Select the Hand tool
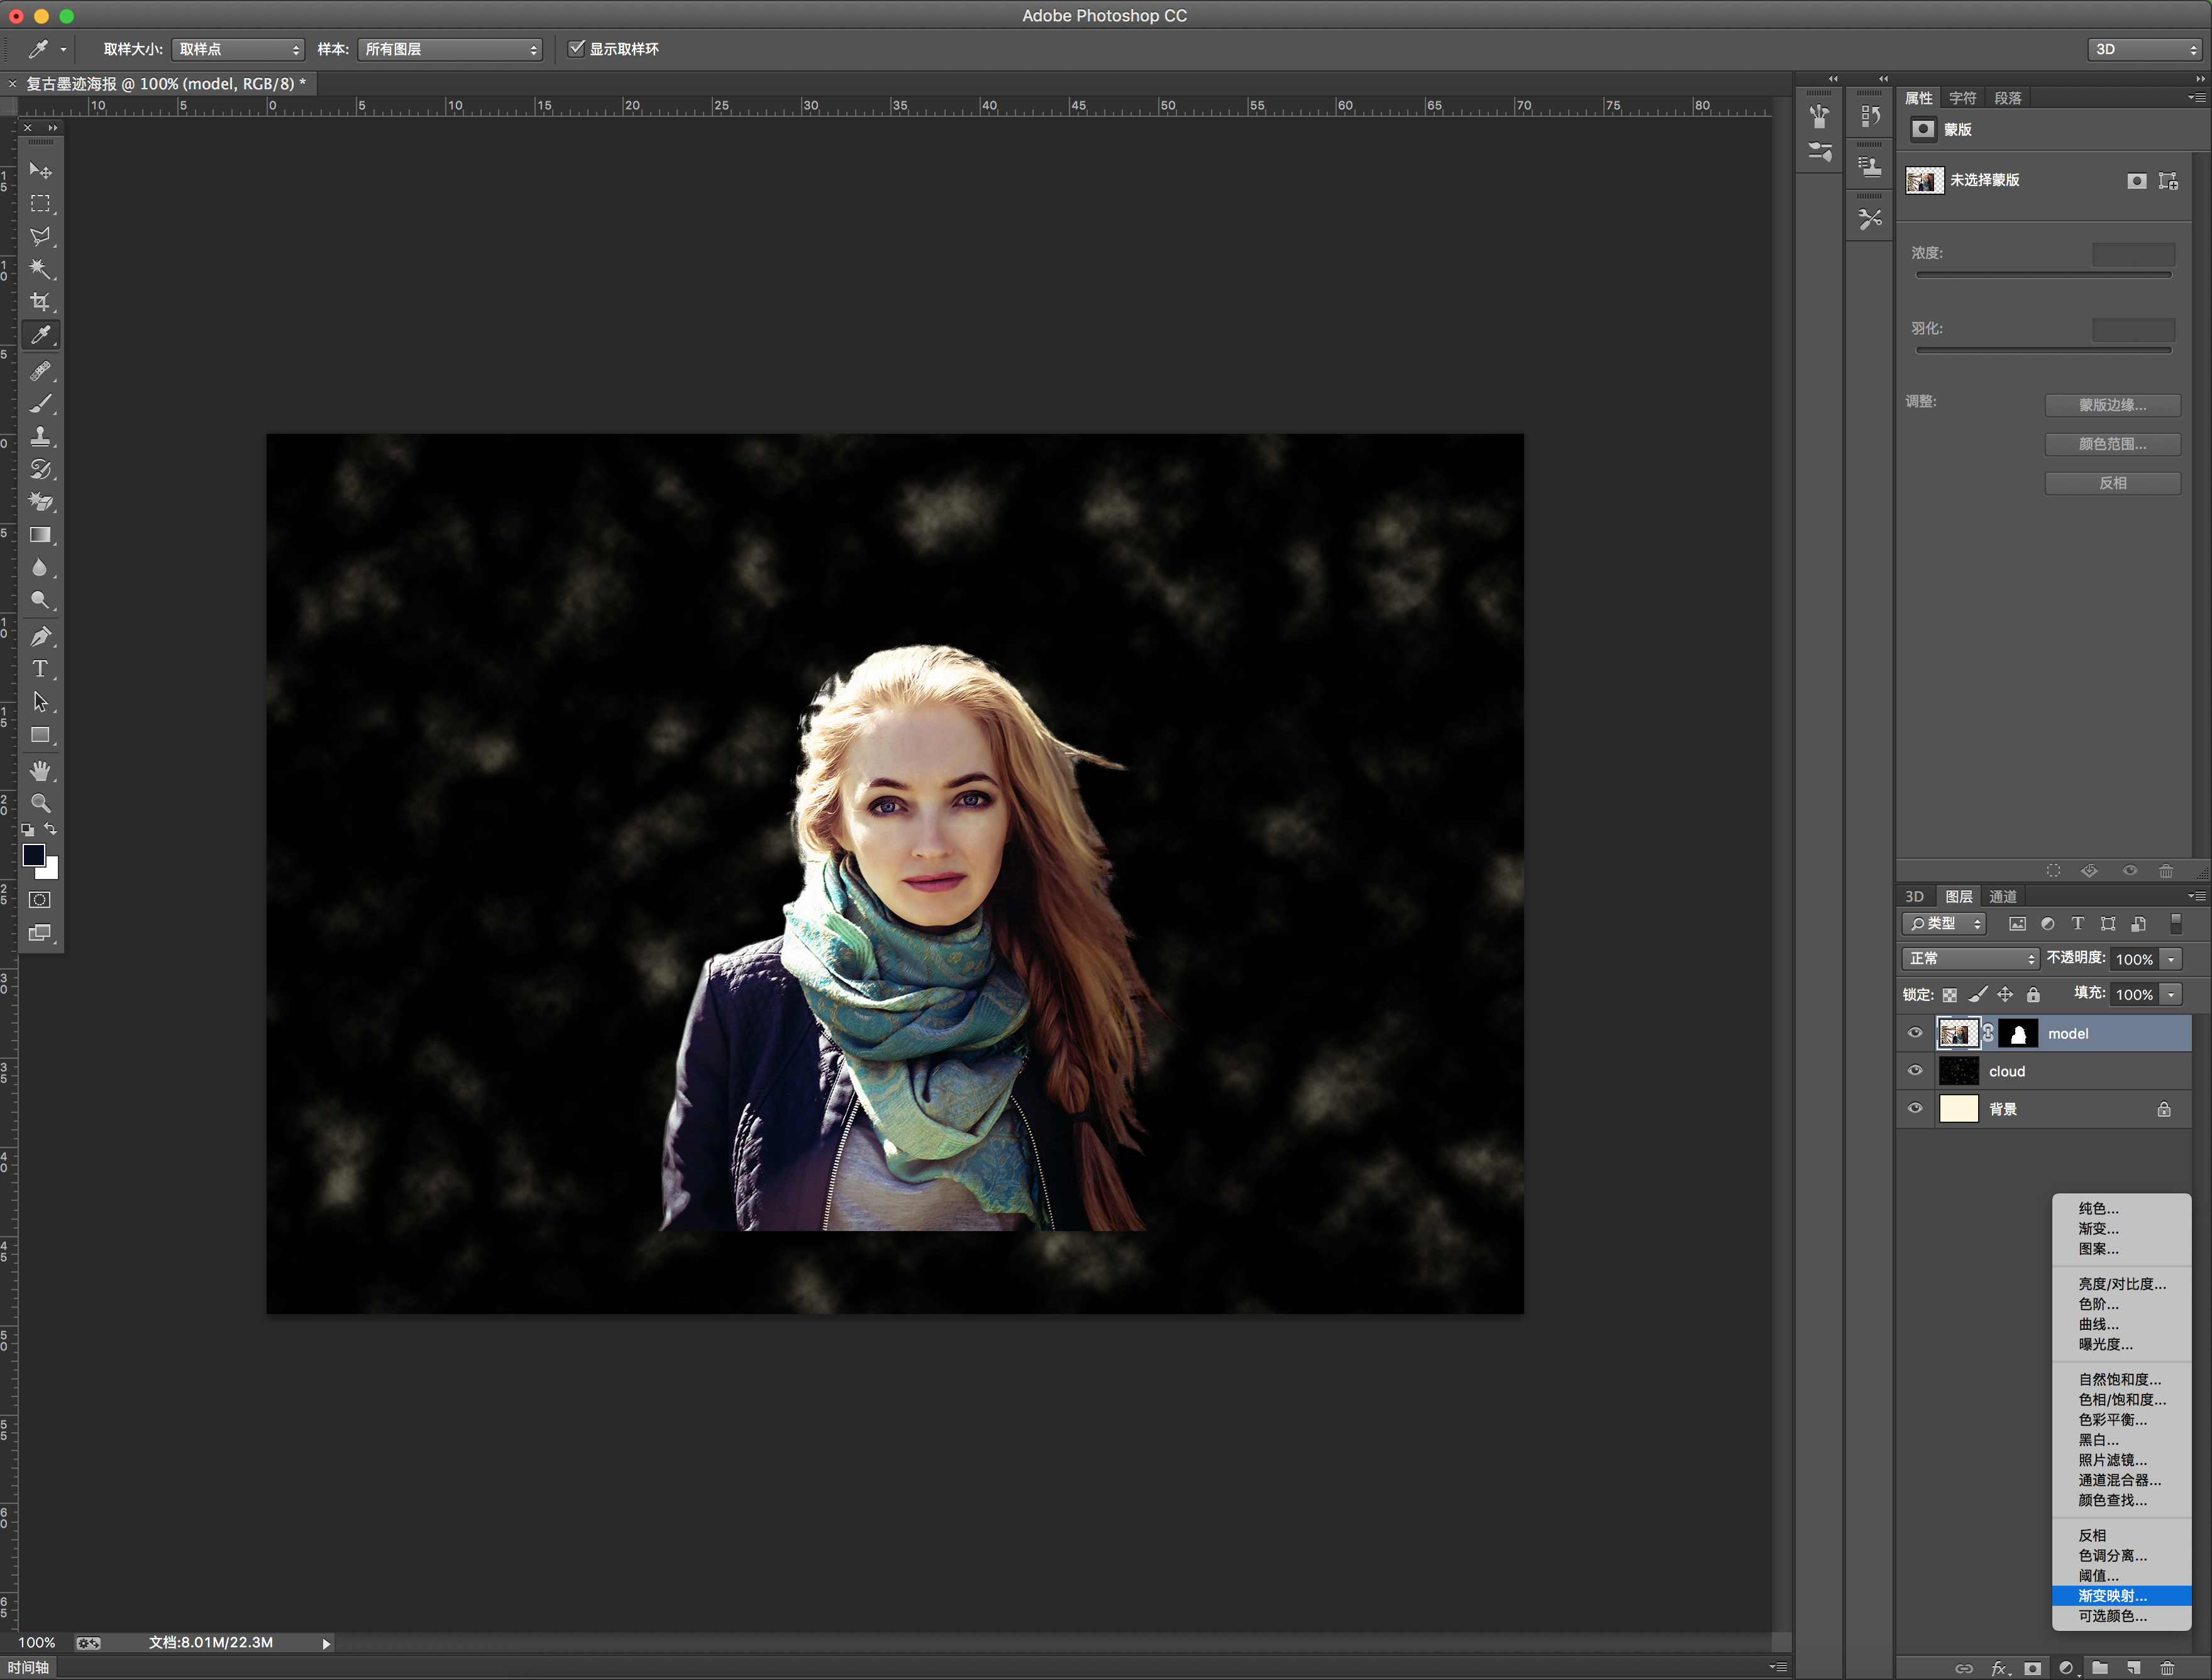 pos(40,770)
